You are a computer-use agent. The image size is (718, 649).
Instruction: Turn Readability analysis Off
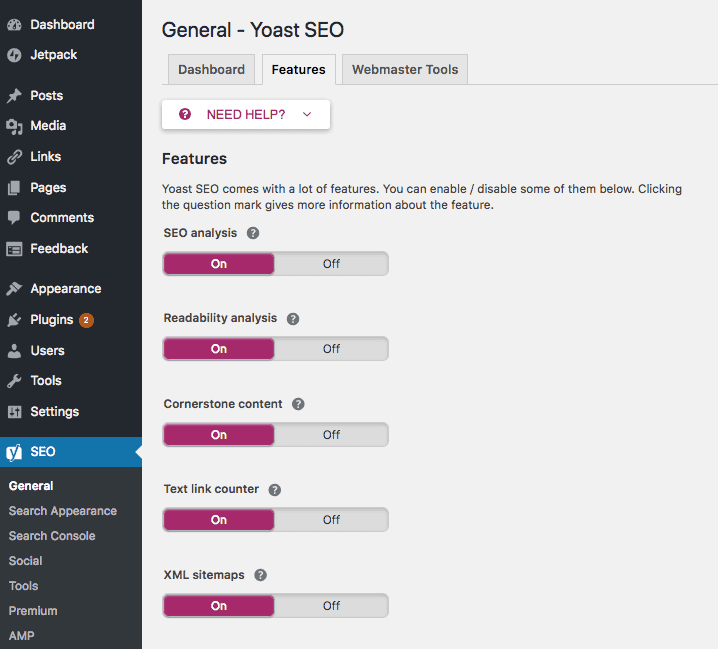[x=331, y=349]
